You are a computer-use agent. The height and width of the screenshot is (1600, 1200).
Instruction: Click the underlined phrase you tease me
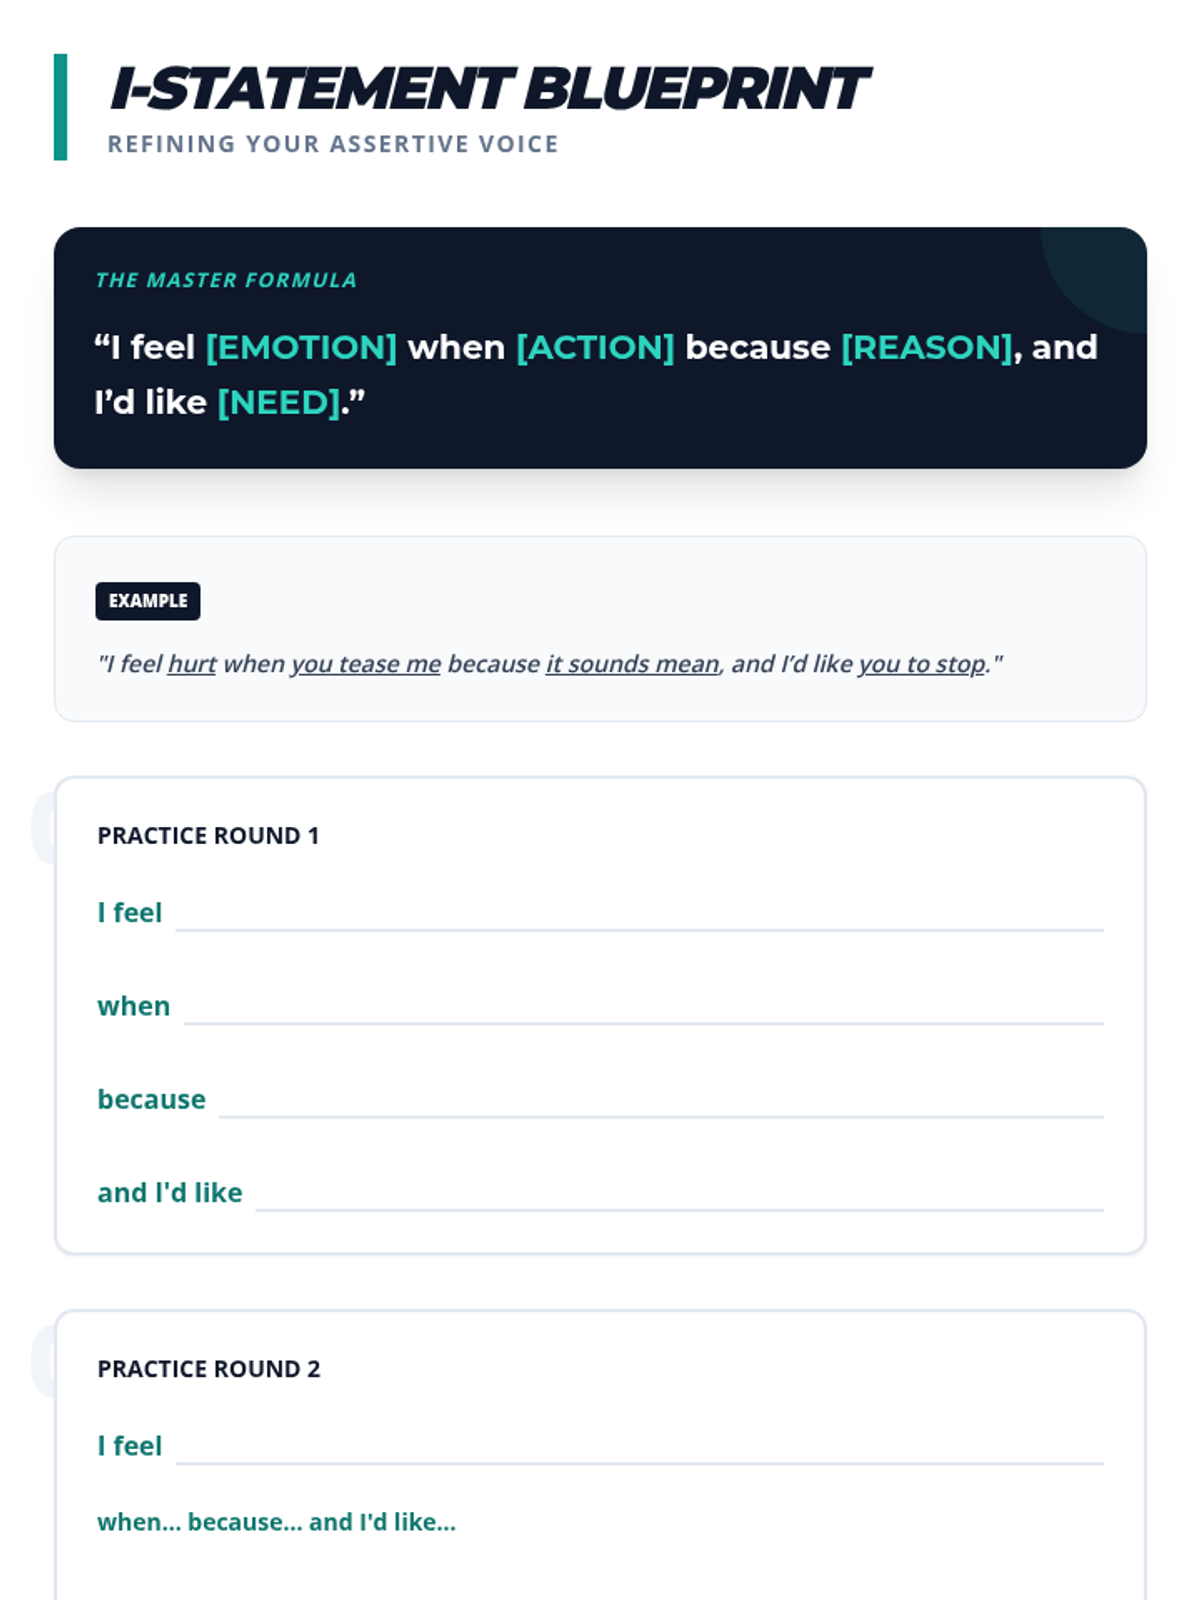pos(366,664)
